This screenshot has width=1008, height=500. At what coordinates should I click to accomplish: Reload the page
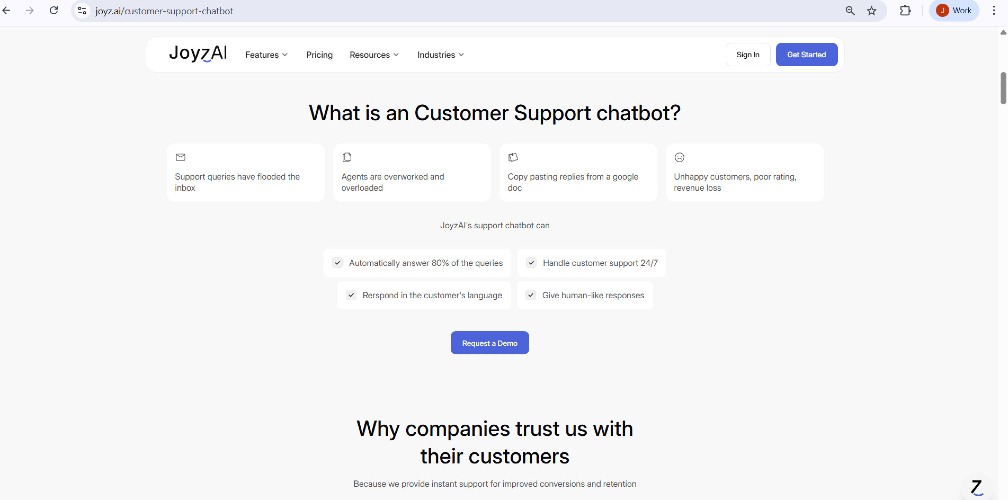[54, 11]
